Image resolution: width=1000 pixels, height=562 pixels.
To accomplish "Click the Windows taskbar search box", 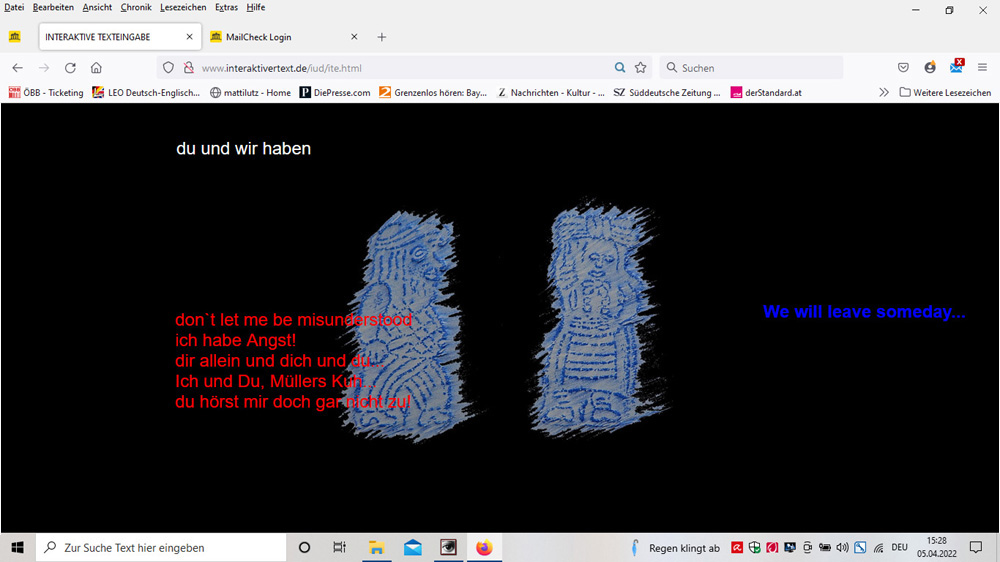I will click(x=160, y=548).
